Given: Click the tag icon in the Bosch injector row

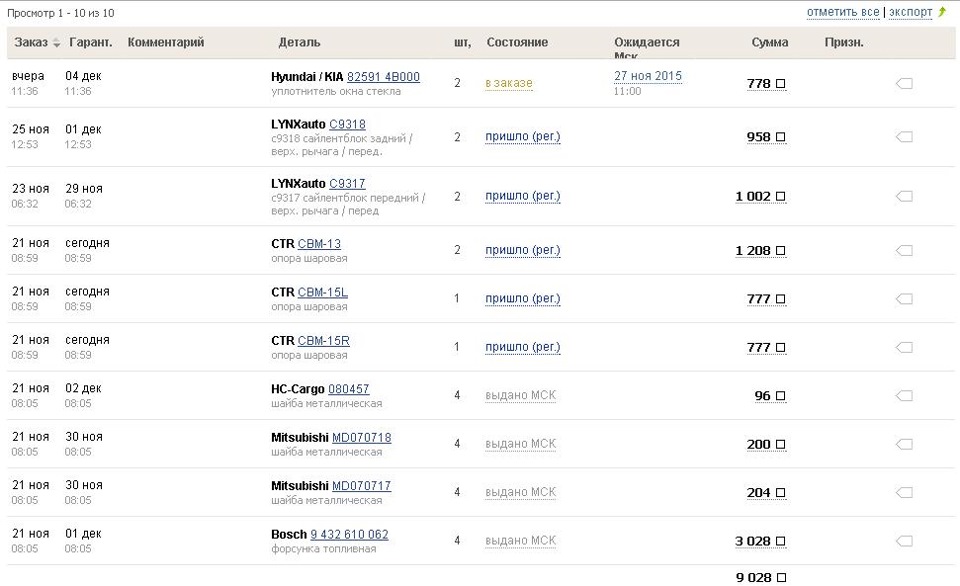Looking at the screenshot, I should click(x=904, y=541).
